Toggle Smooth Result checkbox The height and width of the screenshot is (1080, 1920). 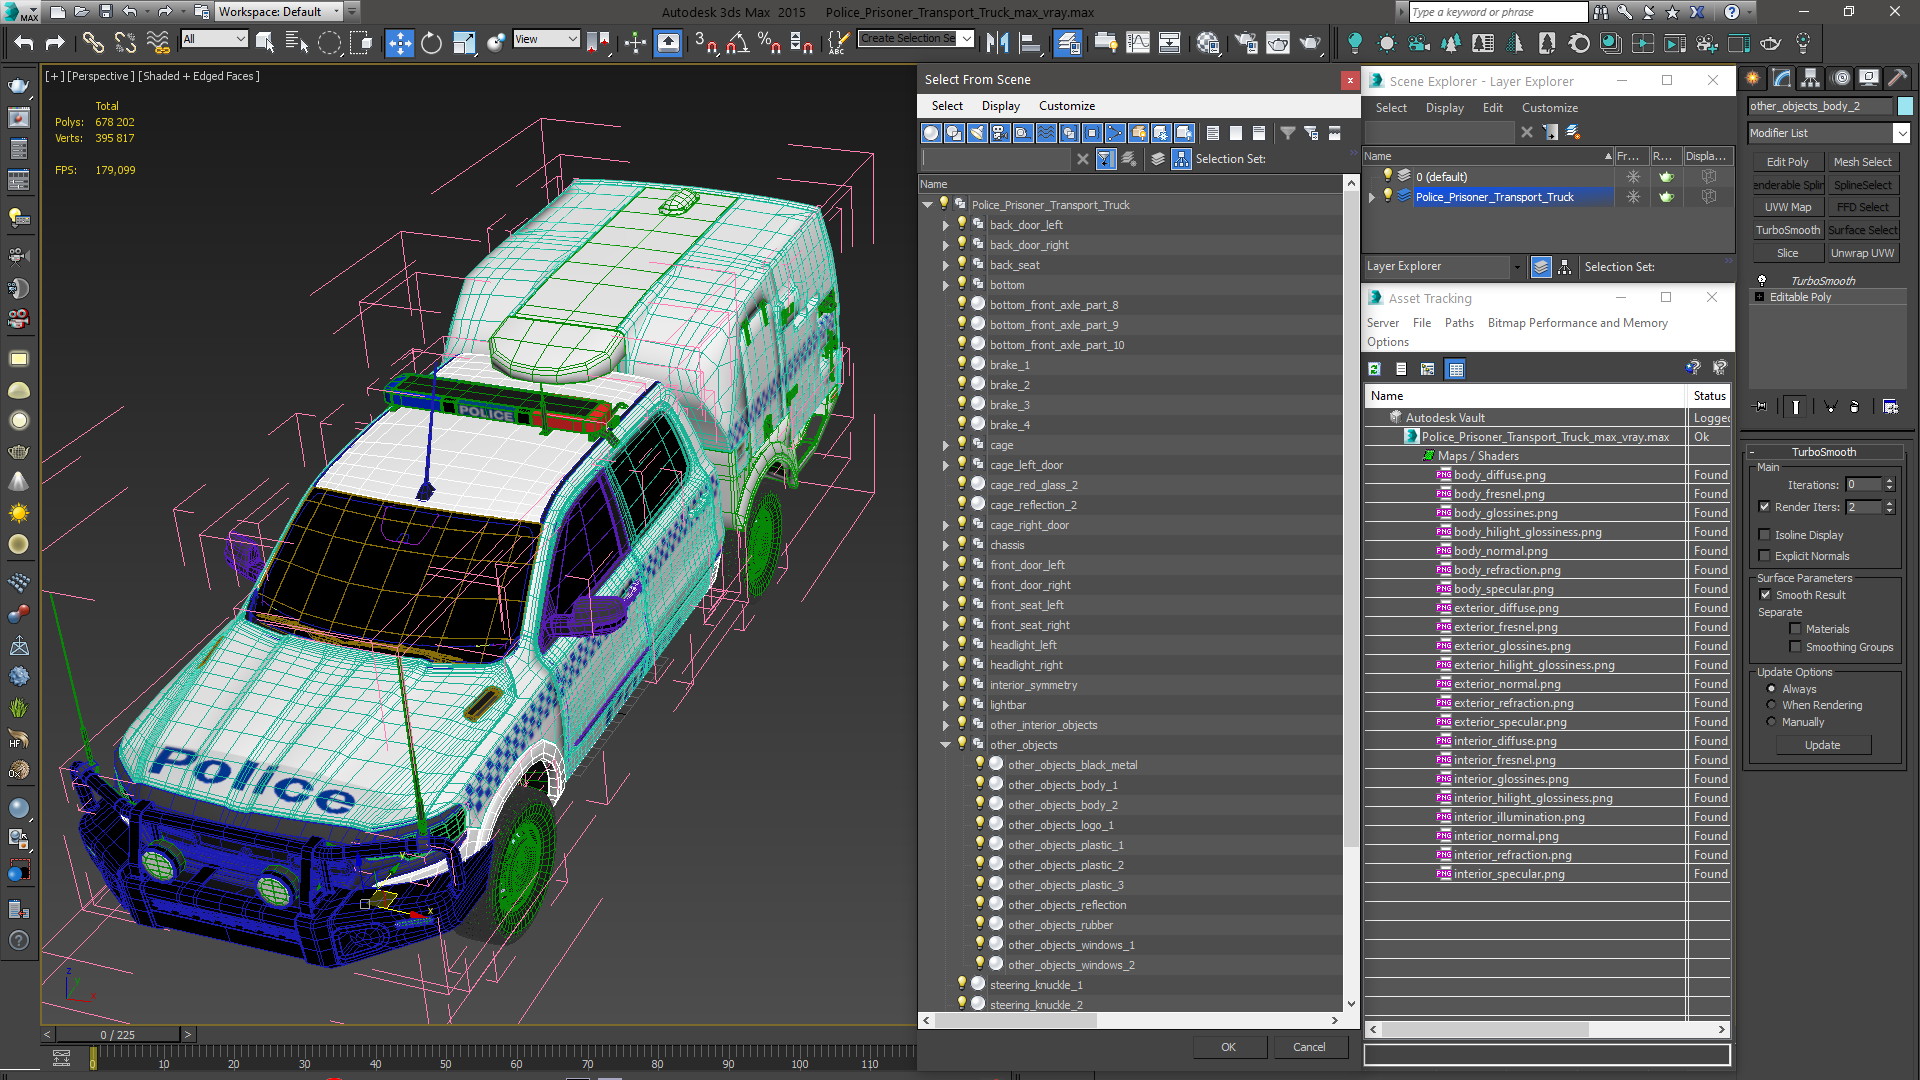tap(1766, 595)
